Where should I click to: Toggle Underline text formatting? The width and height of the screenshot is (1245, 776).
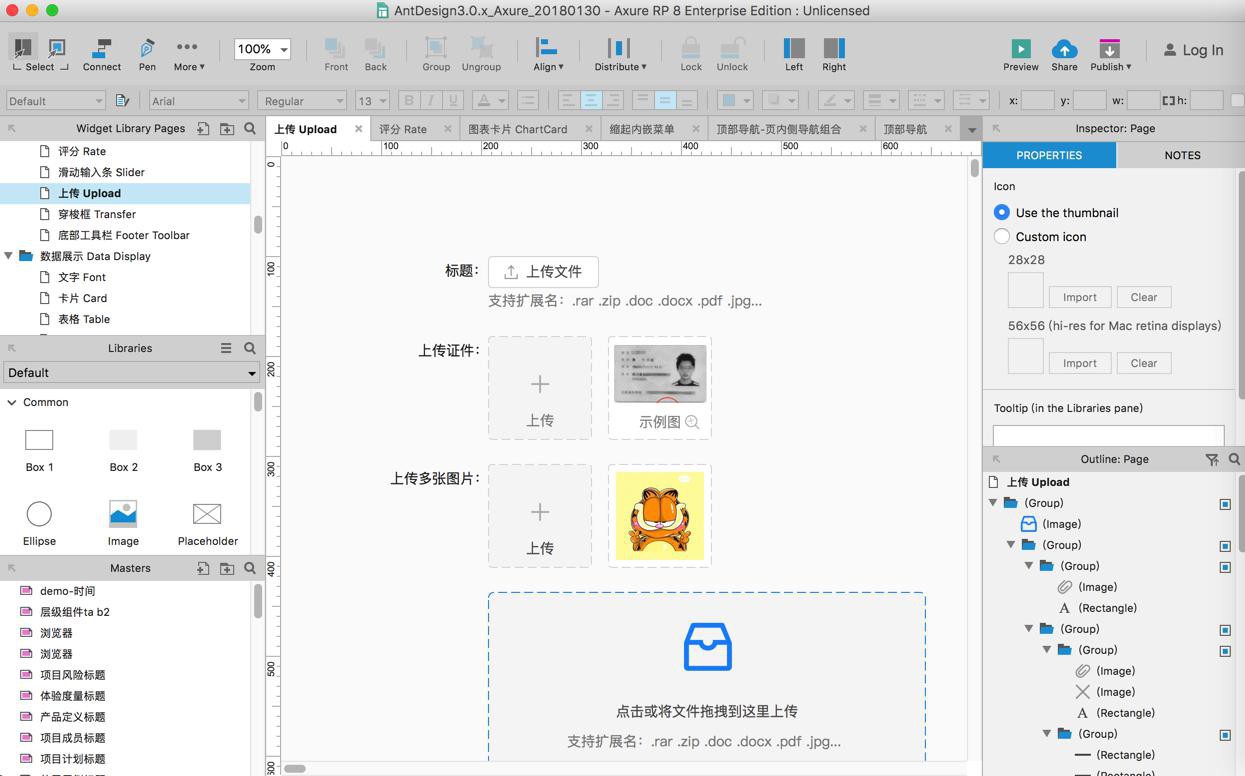click(x=453, y=100)
